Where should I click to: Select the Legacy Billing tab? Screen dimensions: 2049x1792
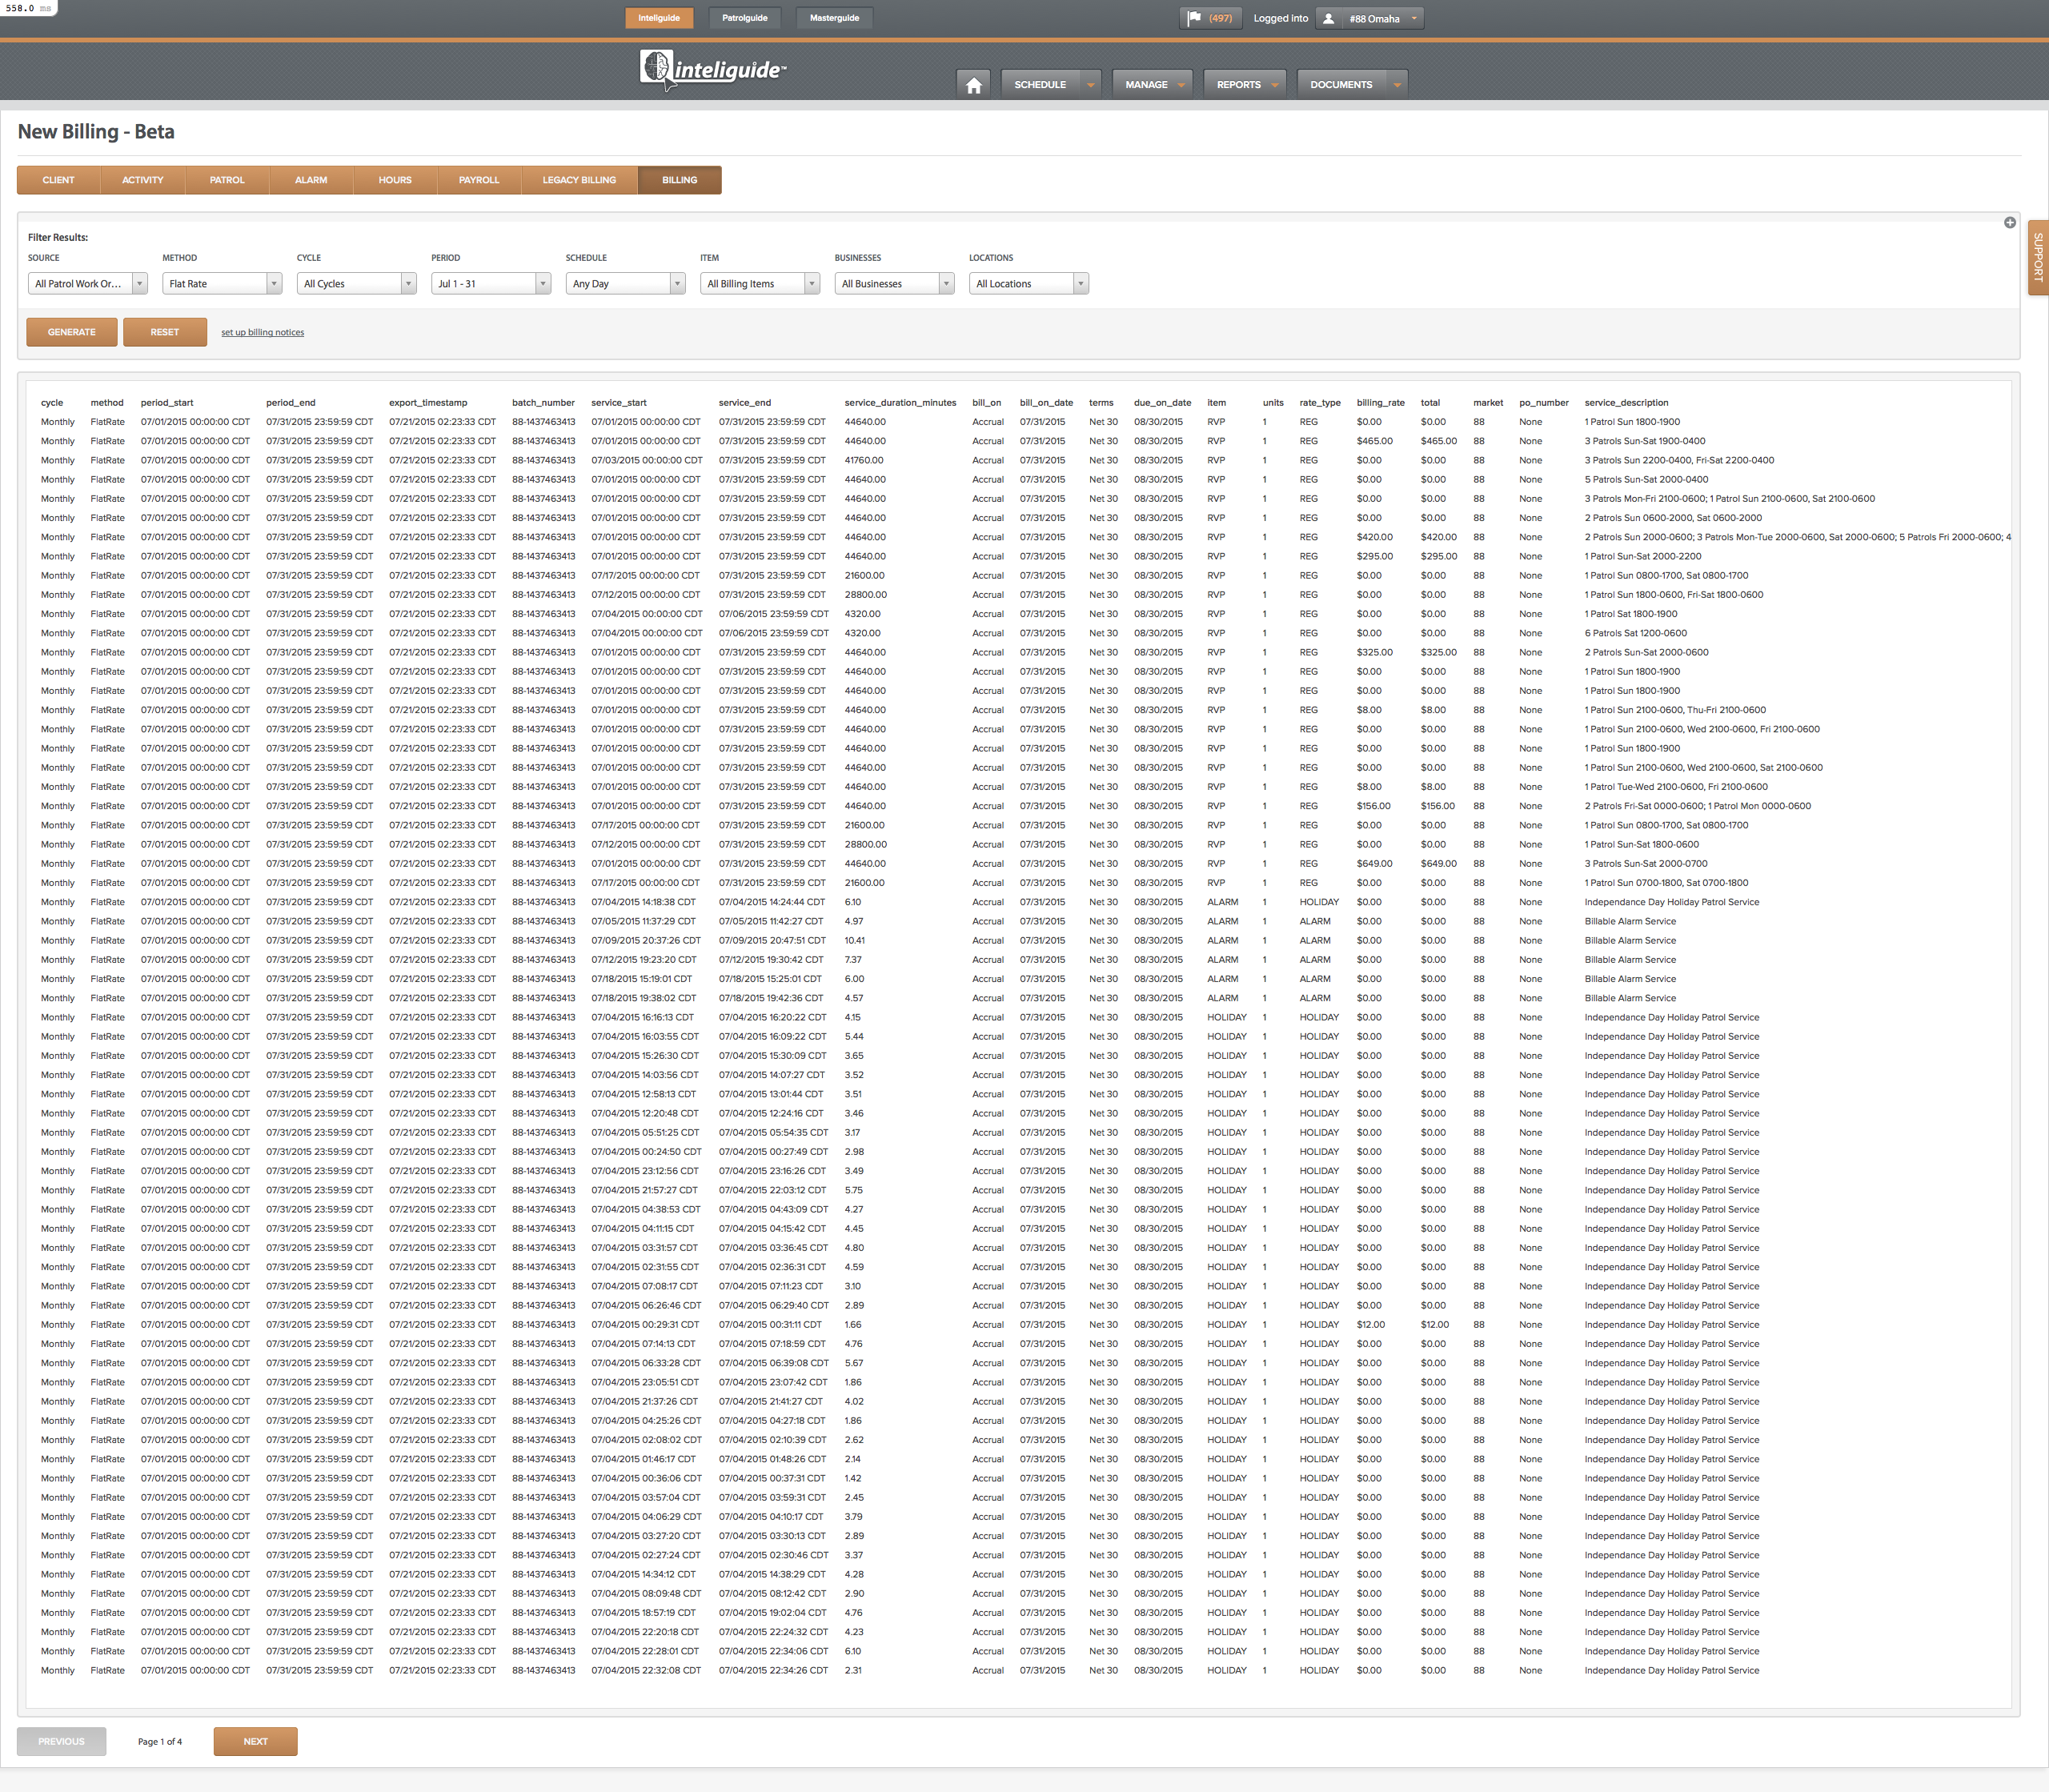579,180
